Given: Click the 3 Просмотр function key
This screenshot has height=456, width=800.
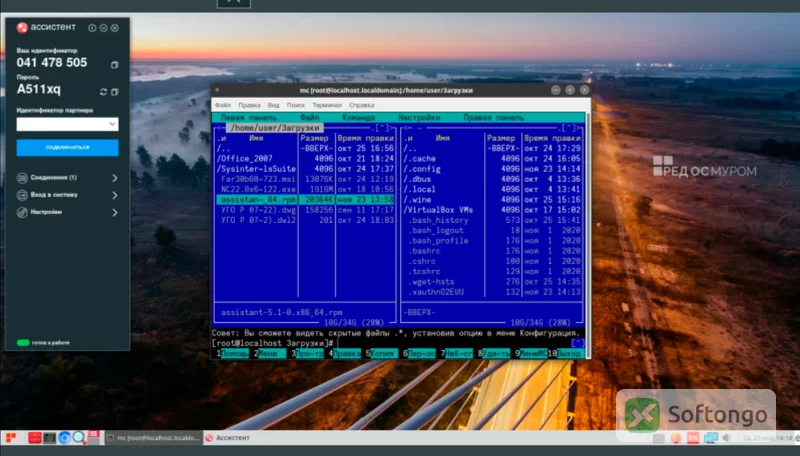Looking at the screenshot, I should pyautogui.click(x=308, y=353).
